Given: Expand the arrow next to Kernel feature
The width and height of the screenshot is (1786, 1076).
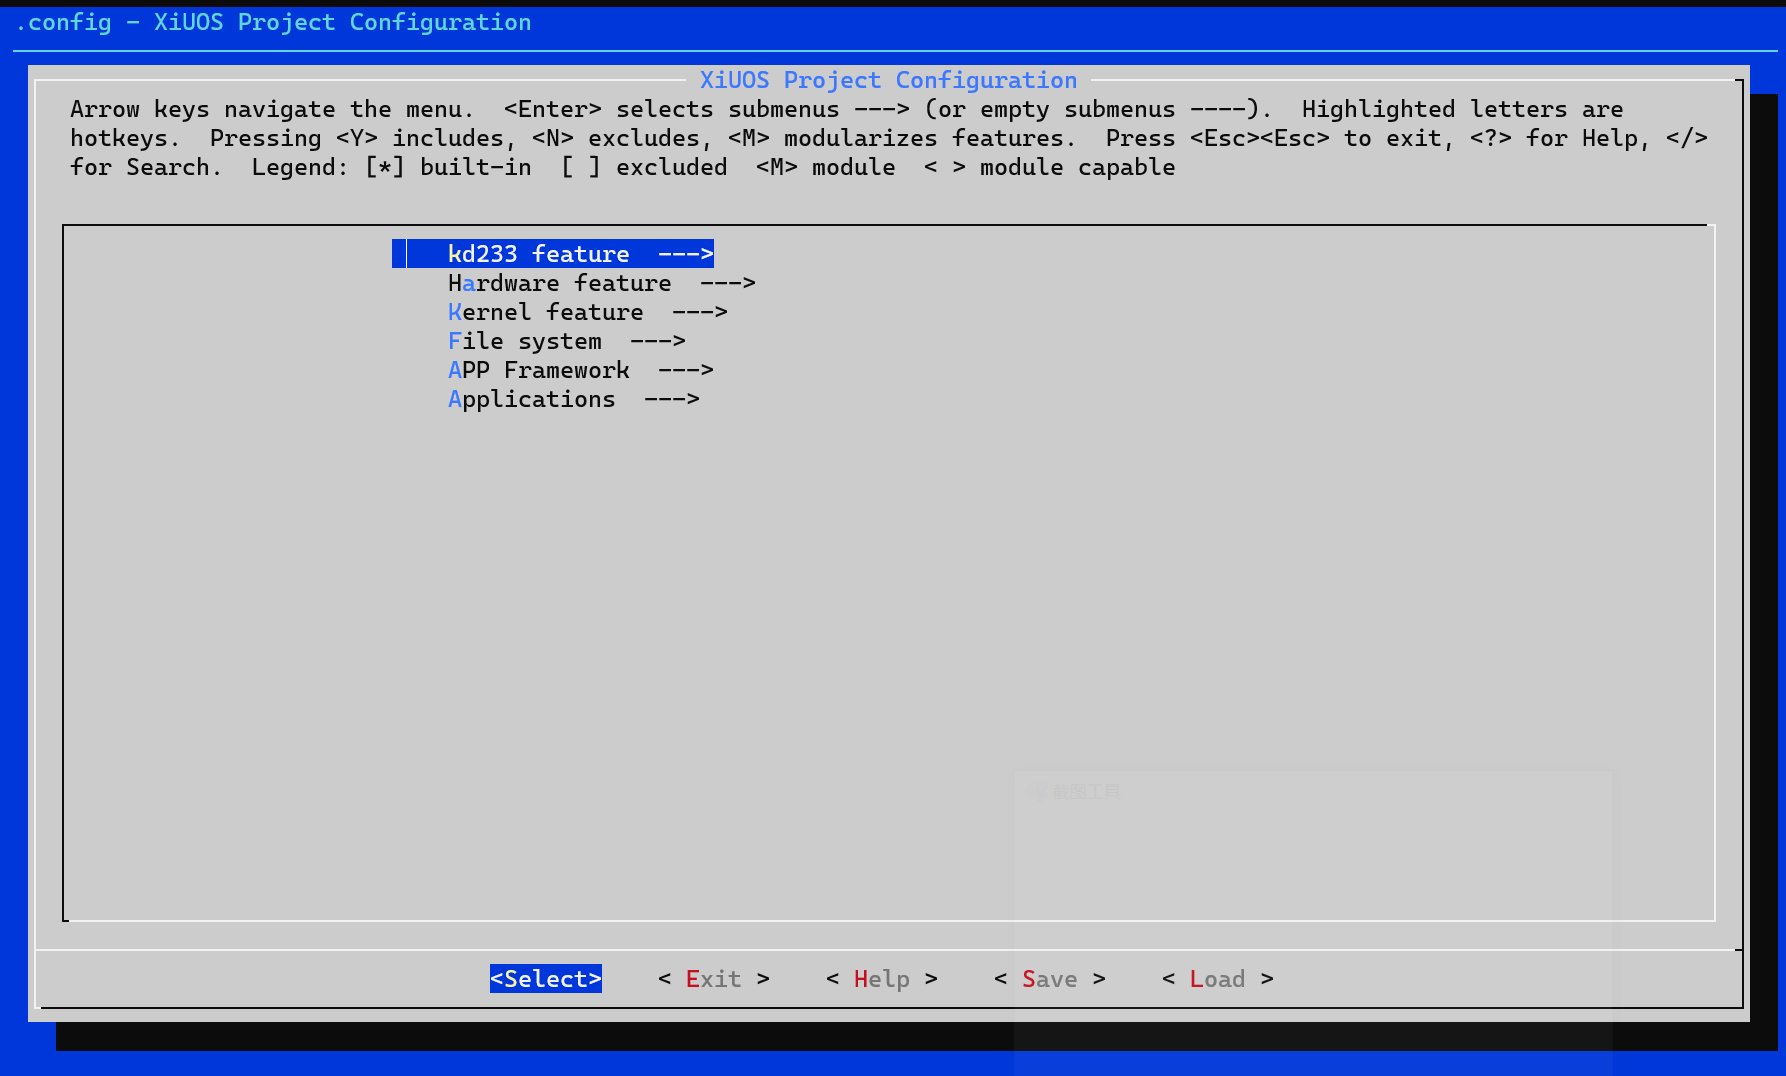Looking at the screenshot, I should [x=699, y=312].
